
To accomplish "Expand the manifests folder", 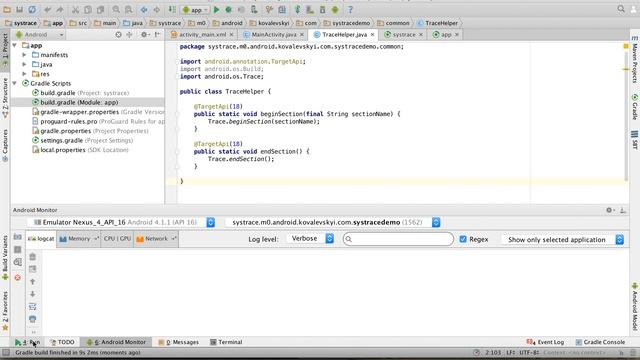I will tap(24, 55).
